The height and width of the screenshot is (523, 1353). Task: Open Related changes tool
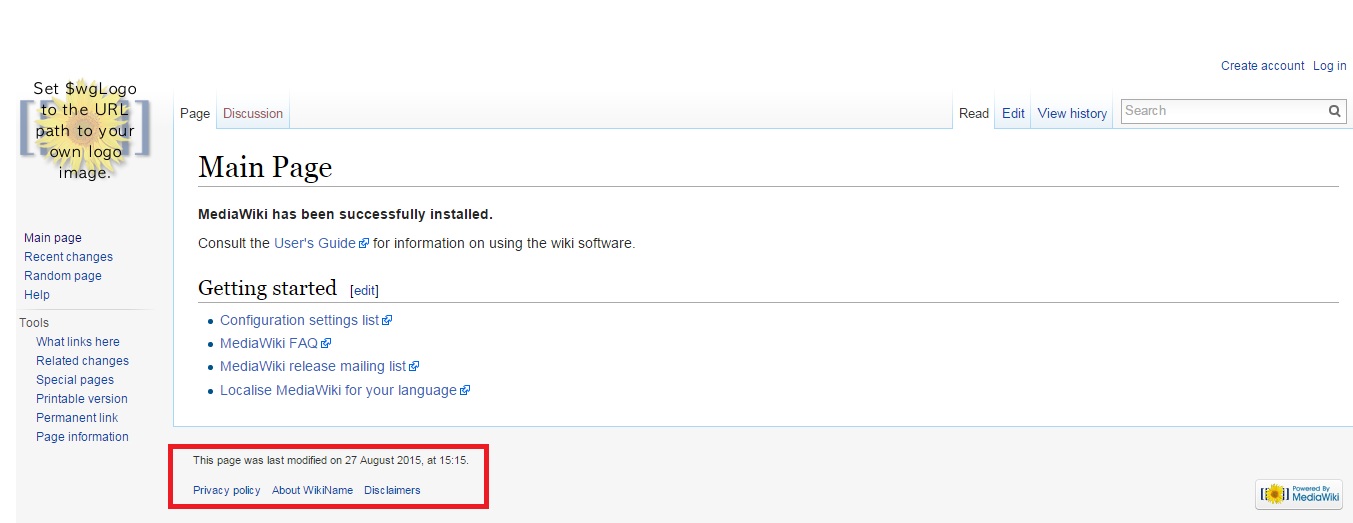[x=82, y=361]
